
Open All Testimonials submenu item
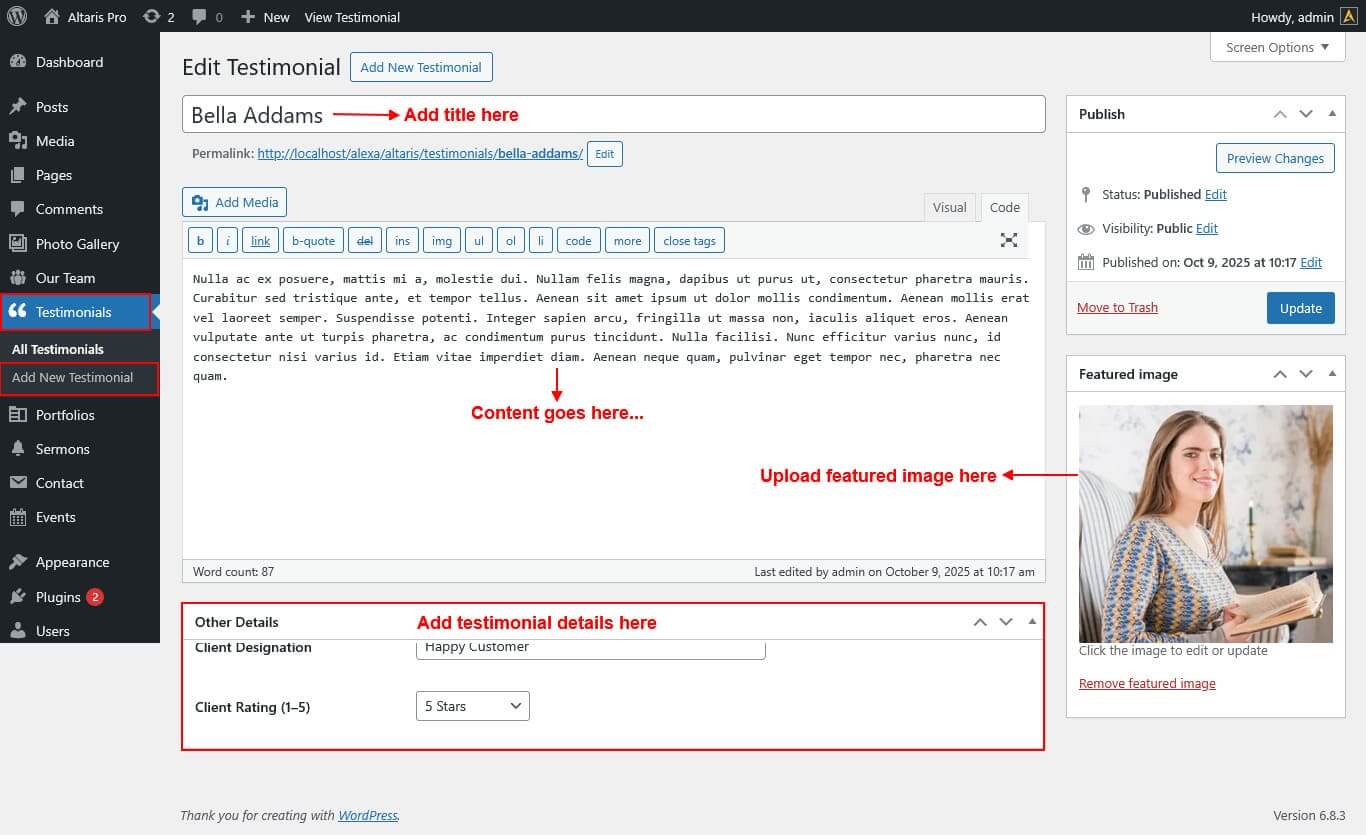pos(58,349)
